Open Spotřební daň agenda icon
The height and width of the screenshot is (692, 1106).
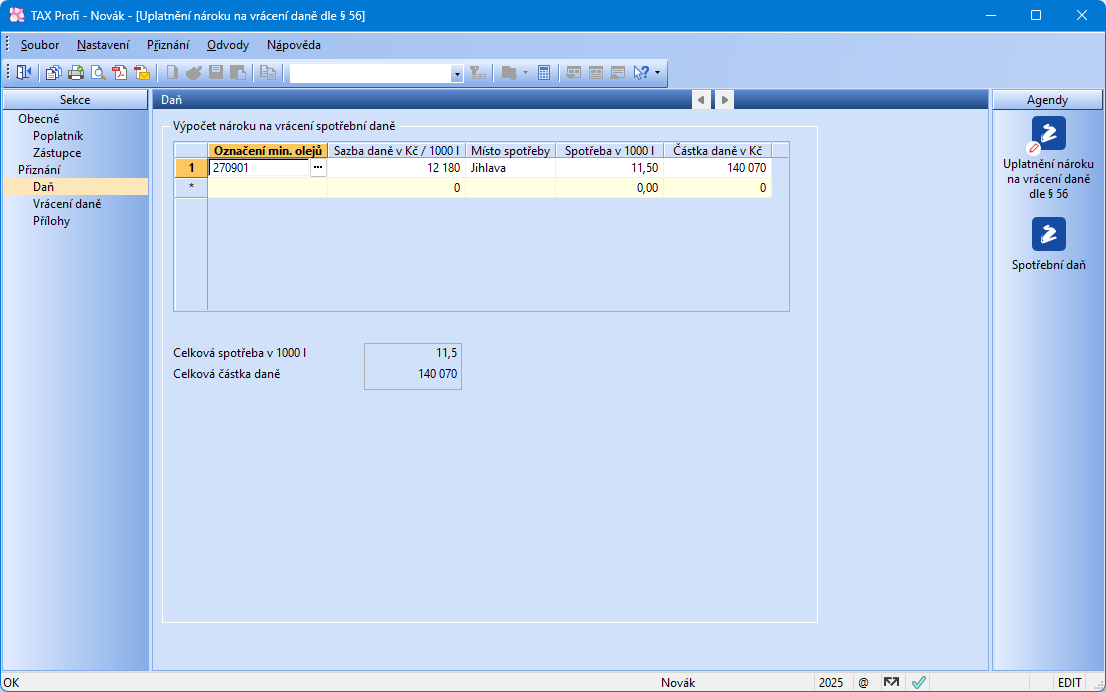[1048, 234]
